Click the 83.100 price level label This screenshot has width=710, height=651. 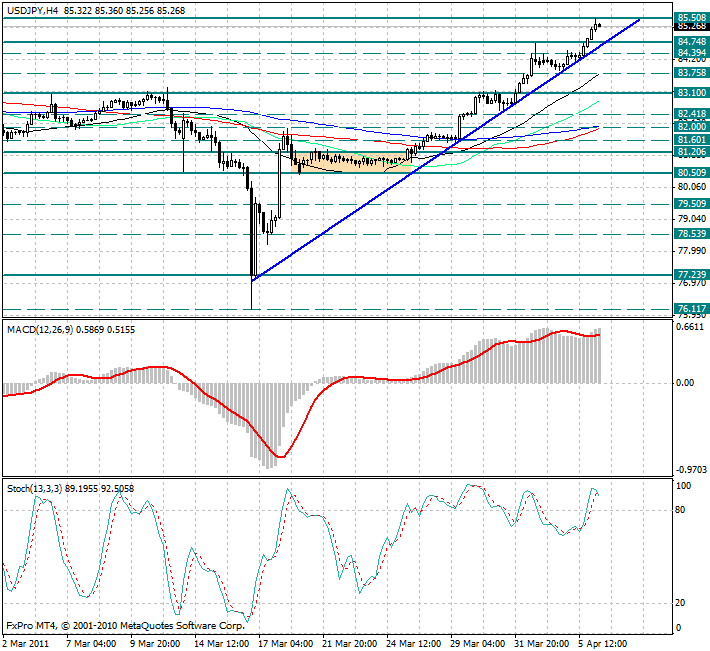pos(691,93)
